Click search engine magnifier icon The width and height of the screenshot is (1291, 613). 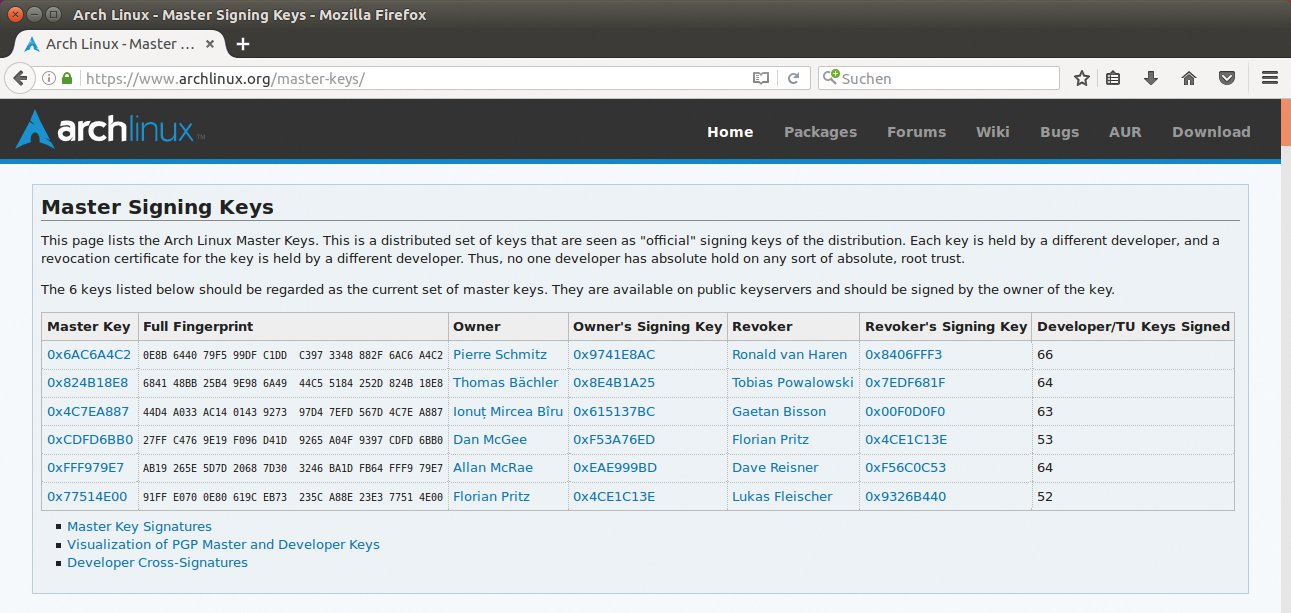click(831, 78)
